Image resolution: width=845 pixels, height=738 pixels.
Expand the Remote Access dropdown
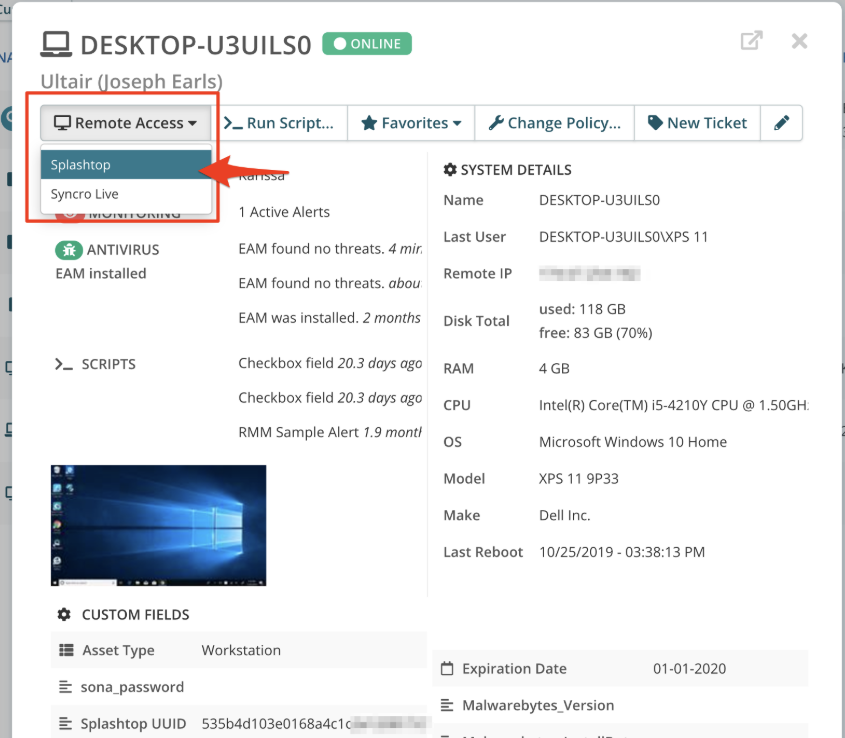tap(126, 123)
